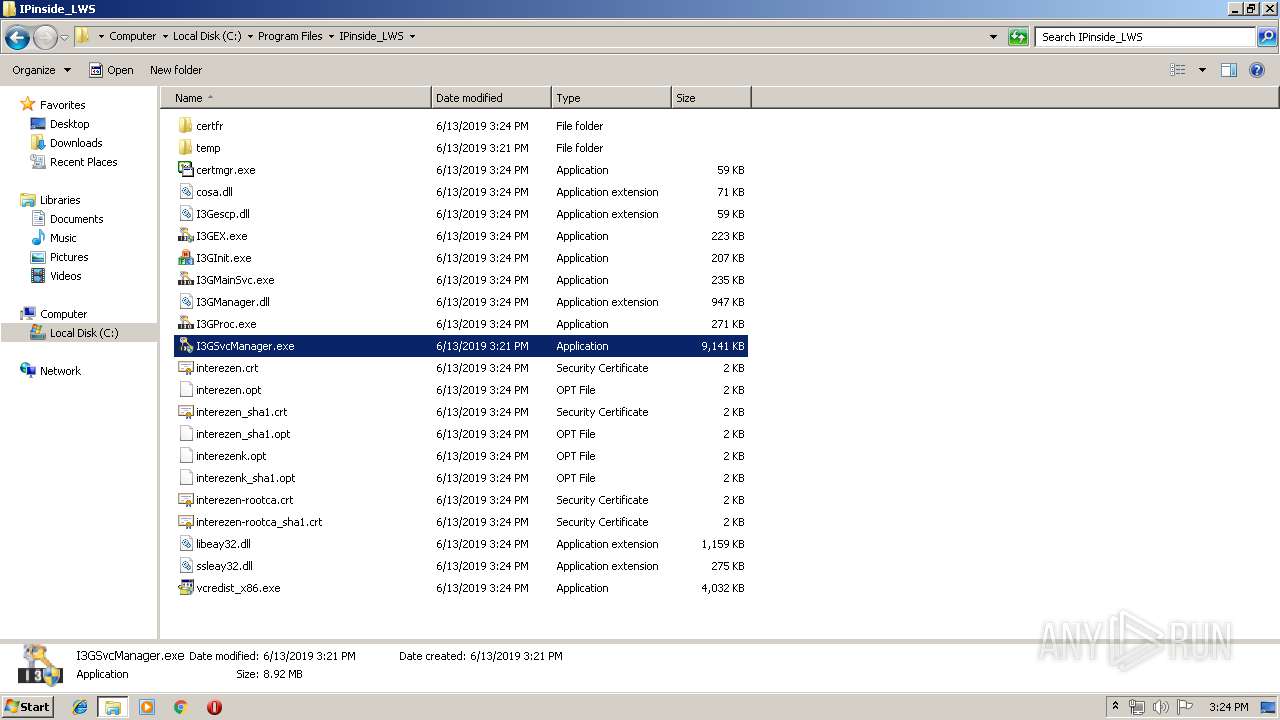Click the Search IPinside_LWS input field
Screen dimensions: 1280x720
[1146, 37]
